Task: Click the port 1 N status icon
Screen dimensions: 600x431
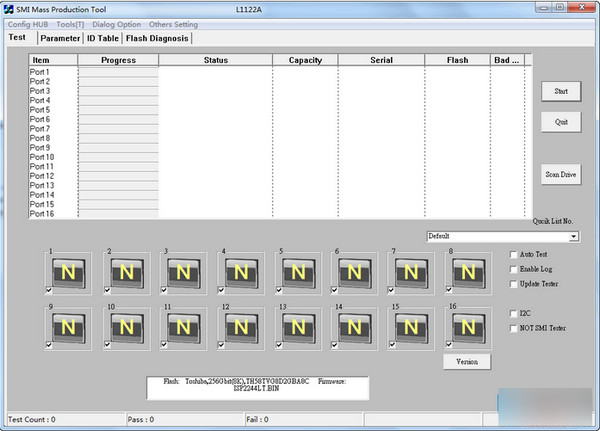Action: click(x=70, y=273)
